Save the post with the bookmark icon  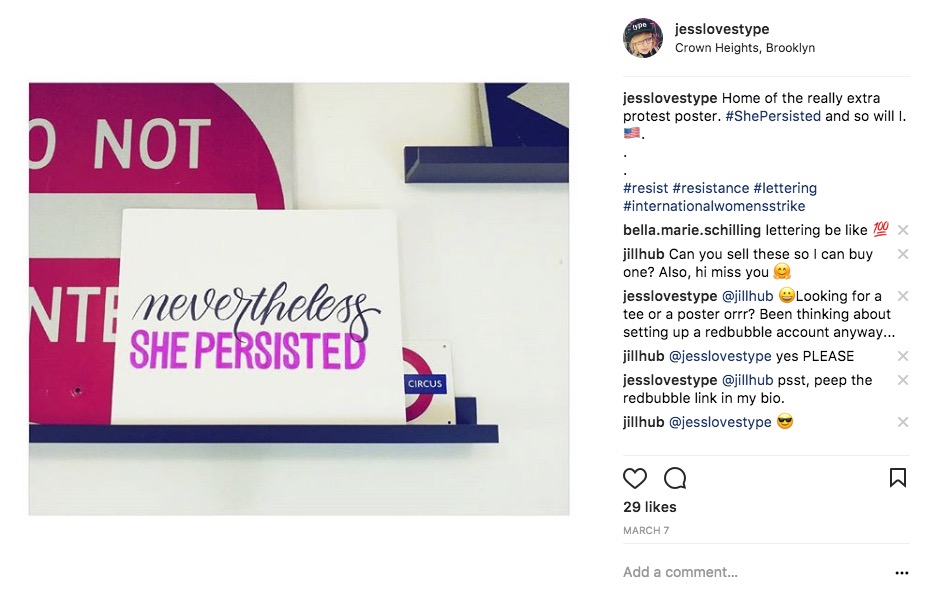click(898, 478)
